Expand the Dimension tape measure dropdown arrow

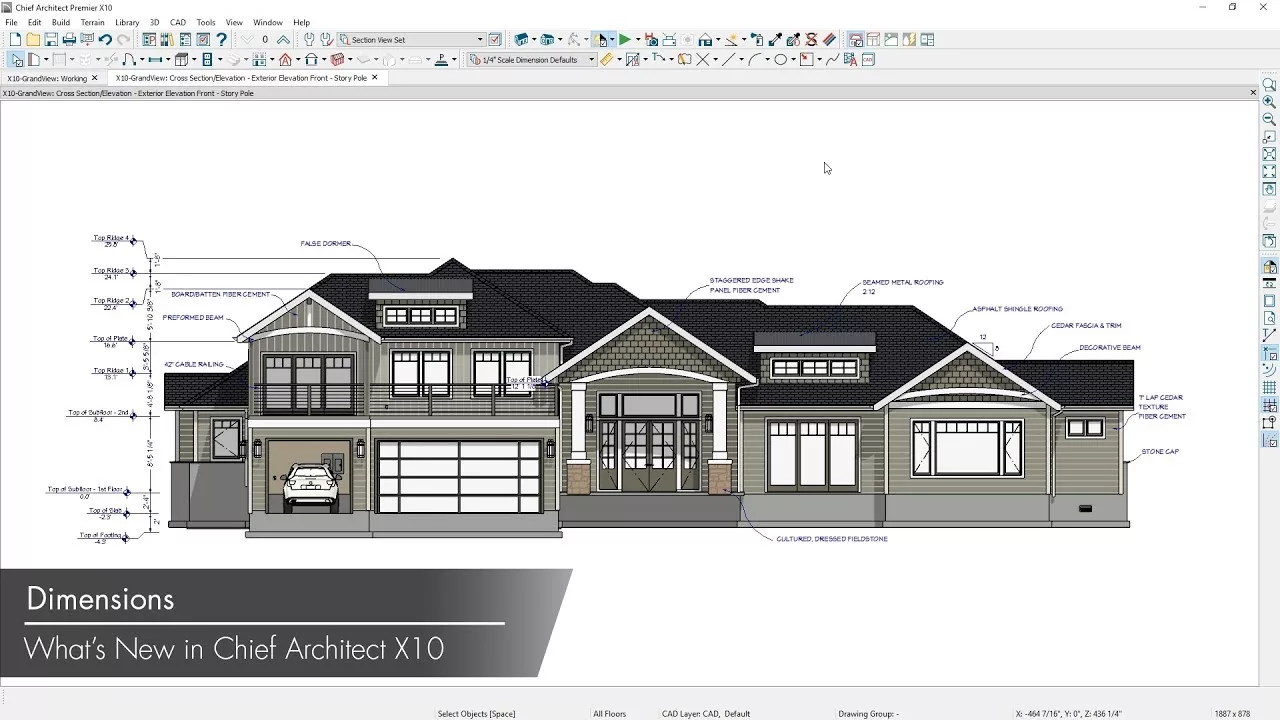(x=619, y=60)
